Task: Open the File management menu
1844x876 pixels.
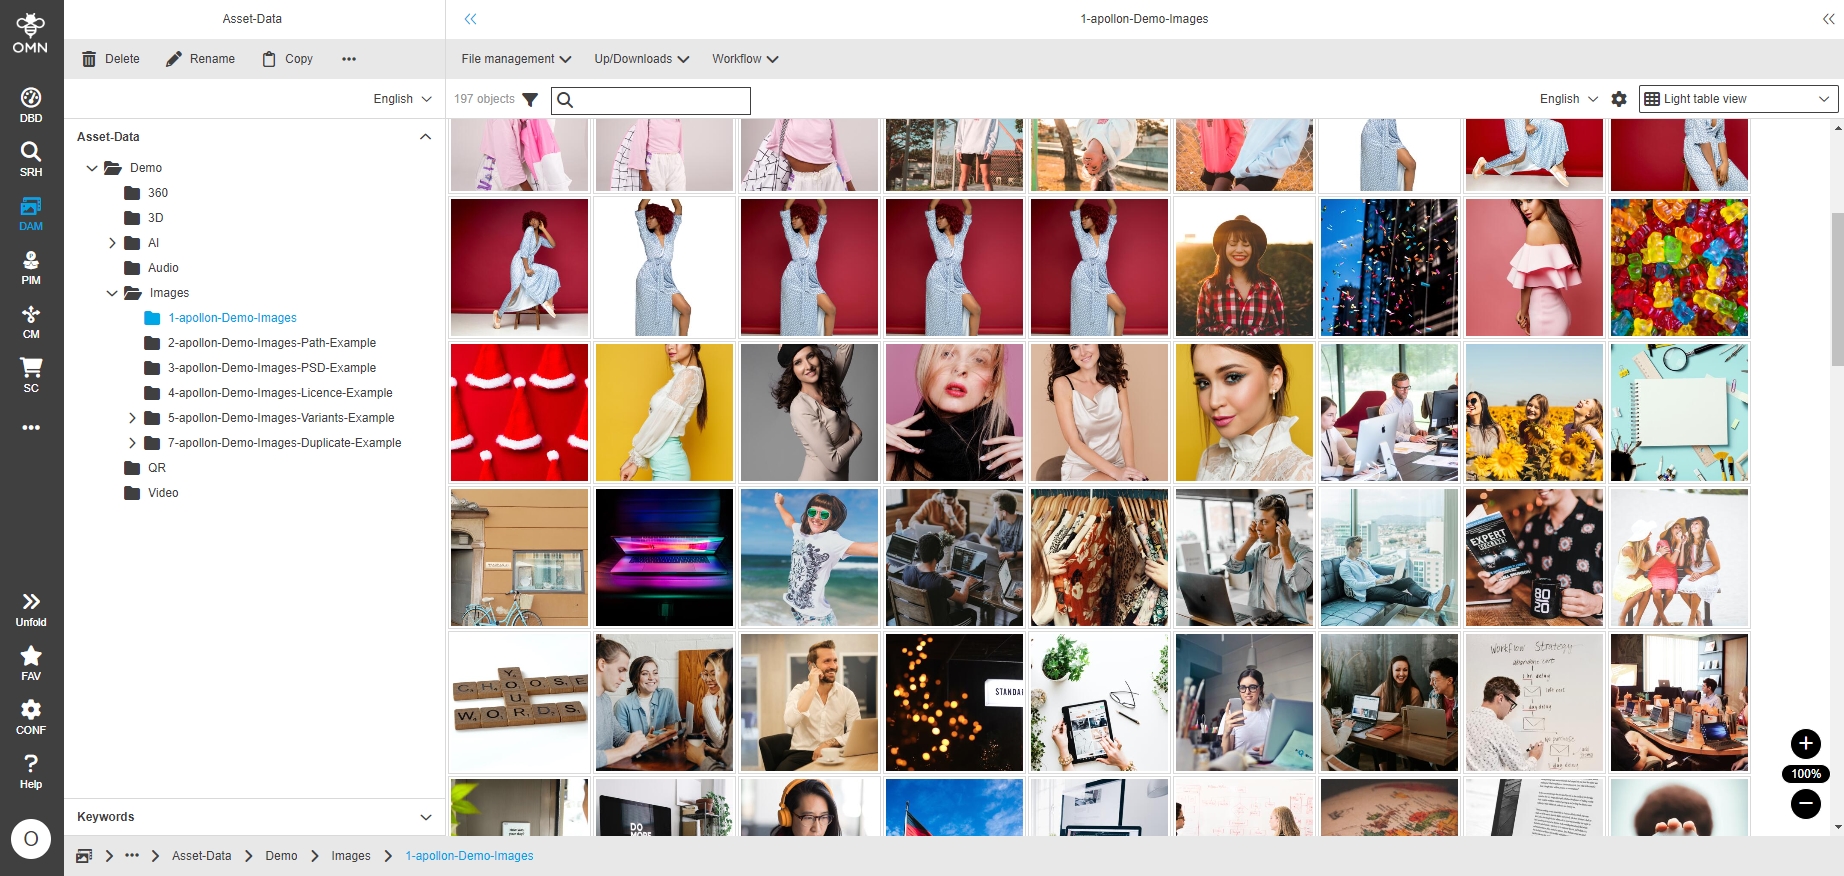Action: 516,59
